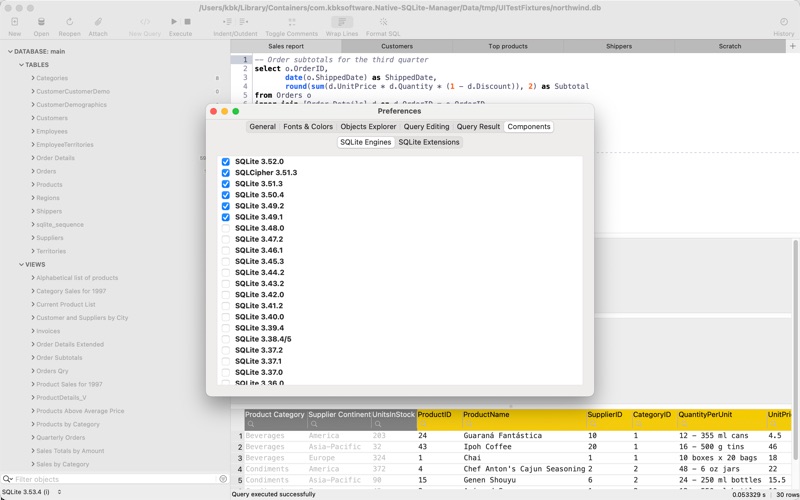This screenshot has height=500, width=800.
Task: Open the Shippers query tab
Action: tap(619, 46)
